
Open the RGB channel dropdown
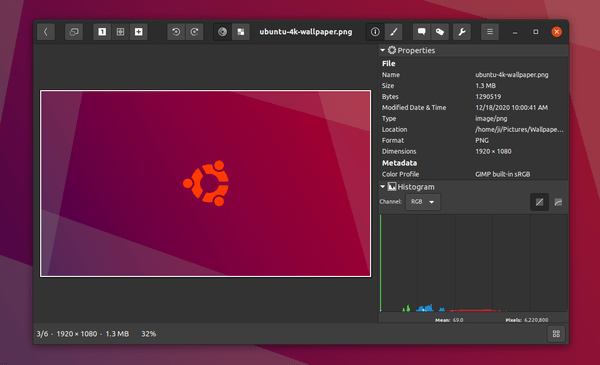pyautogui.click(x=423, y=202)
